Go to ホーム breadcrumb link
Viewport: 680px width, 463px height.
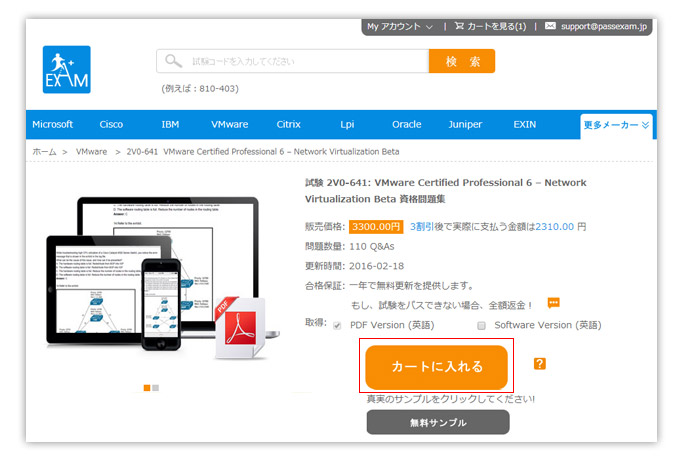[44, 152]
